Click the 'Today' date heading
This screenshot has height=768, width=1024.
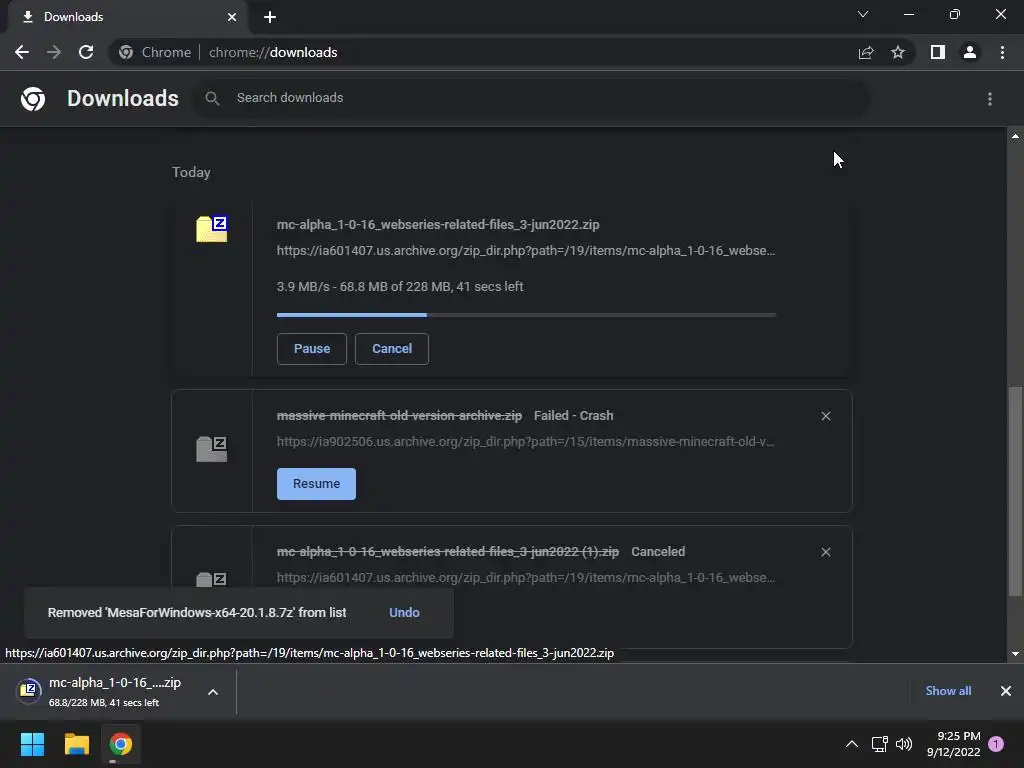191,172
